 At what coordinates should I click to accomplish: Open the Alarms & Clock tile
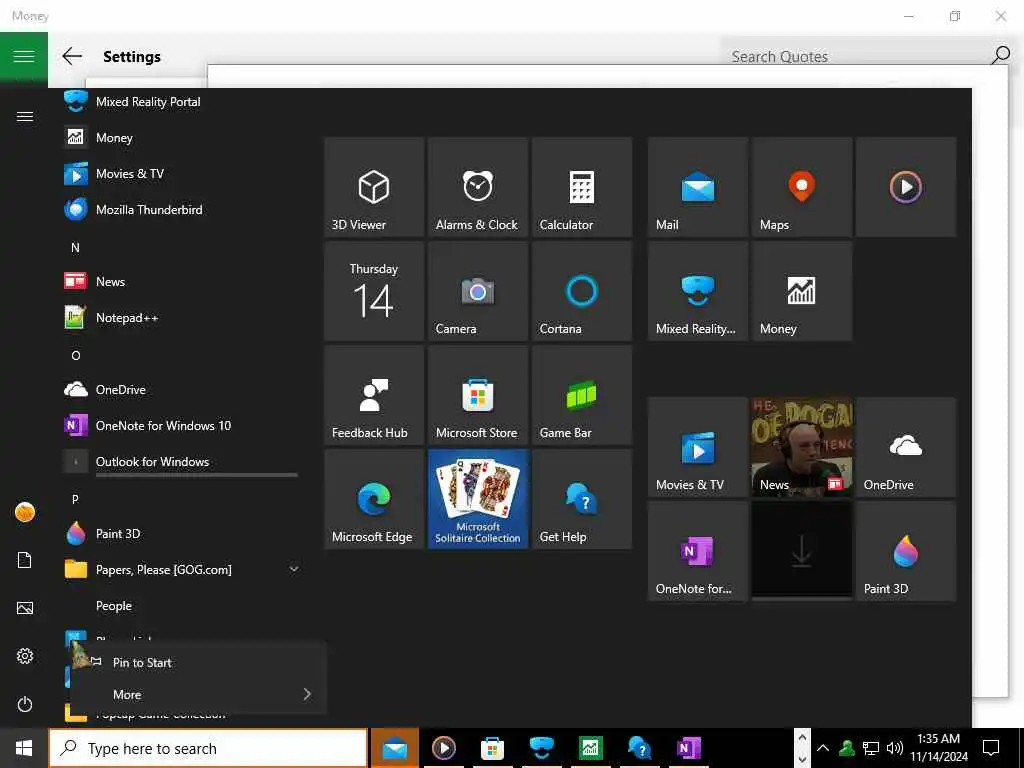point(477,187)
